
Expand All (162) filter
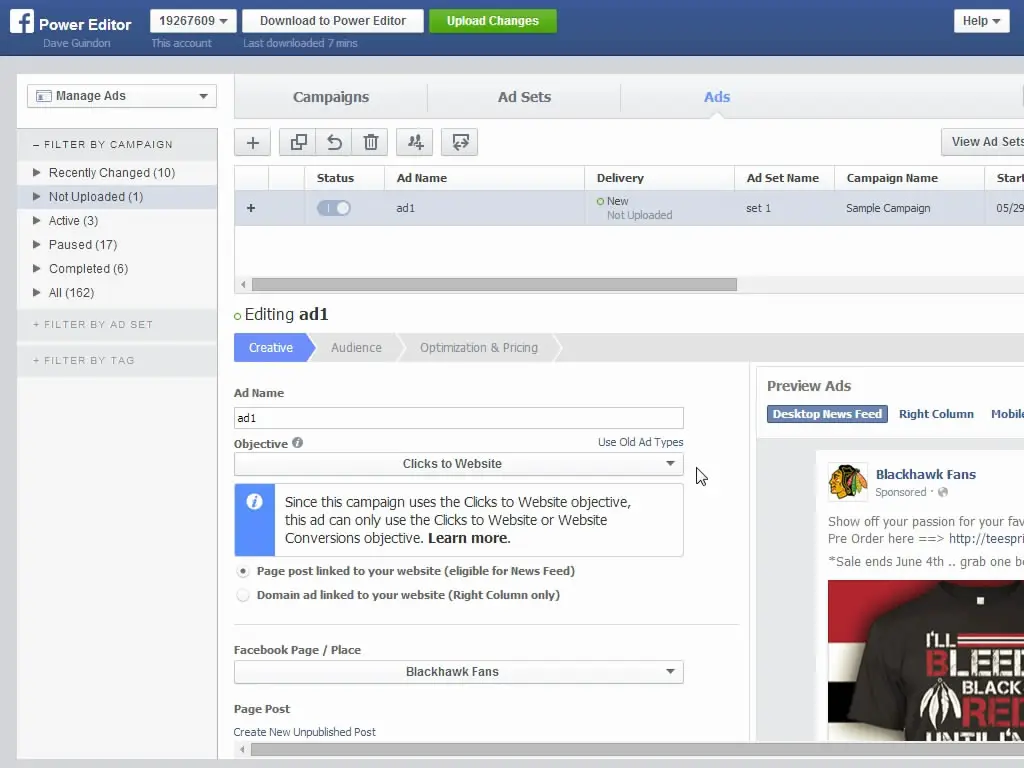coord(37,293)
